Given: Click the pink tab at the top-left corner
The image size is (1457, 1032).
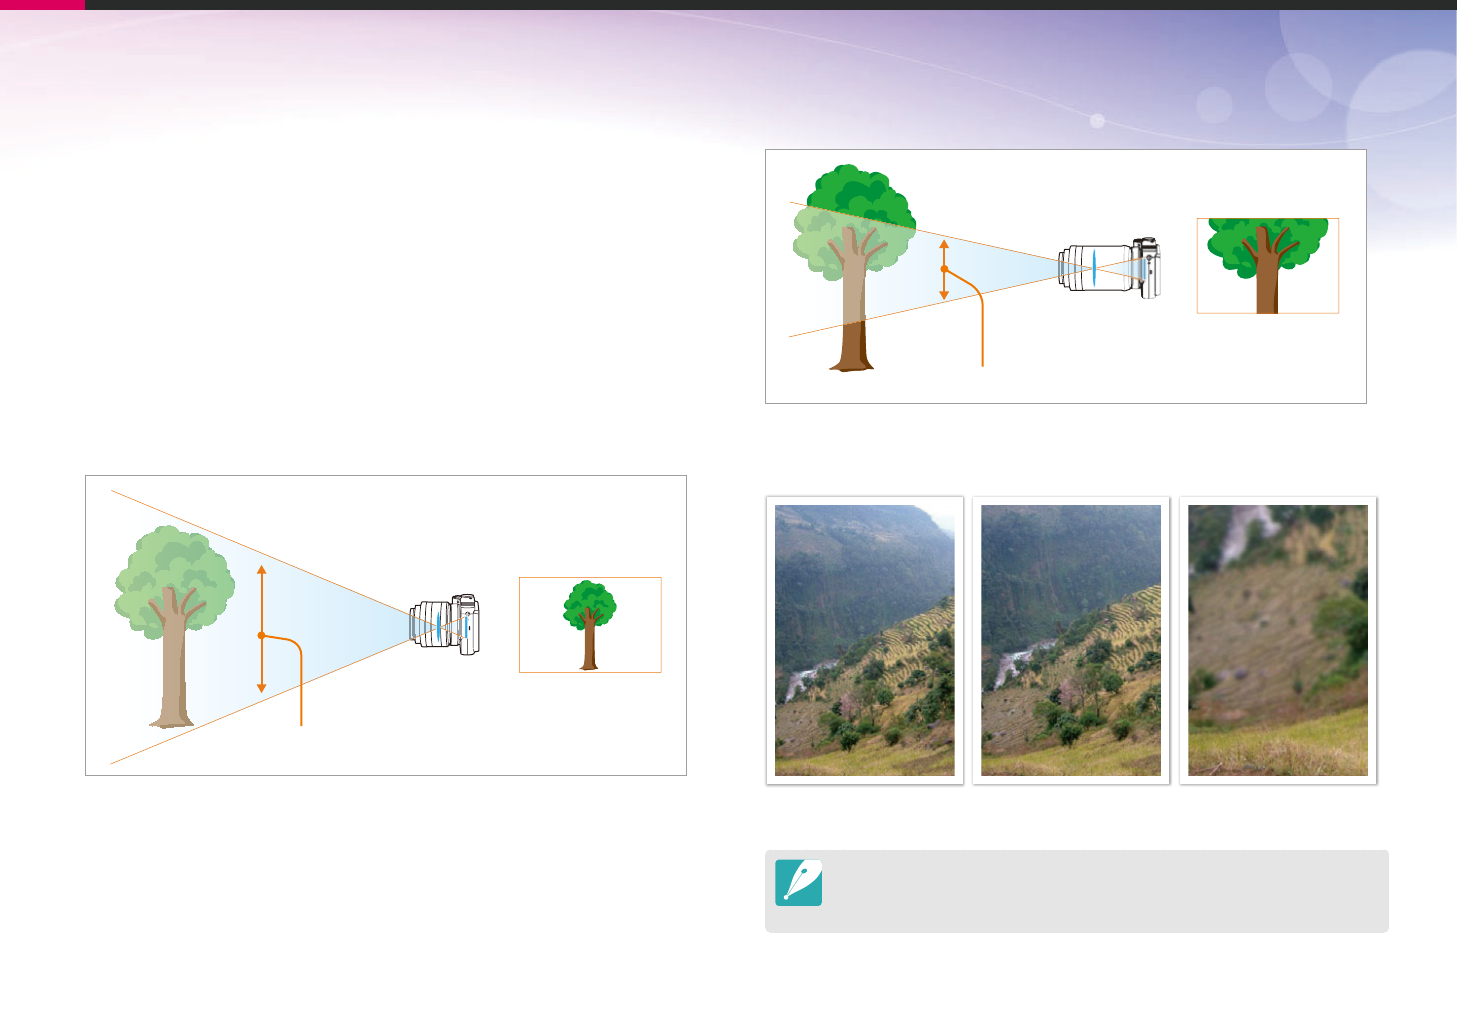Looking at the screenshot, I should point(42,5).
